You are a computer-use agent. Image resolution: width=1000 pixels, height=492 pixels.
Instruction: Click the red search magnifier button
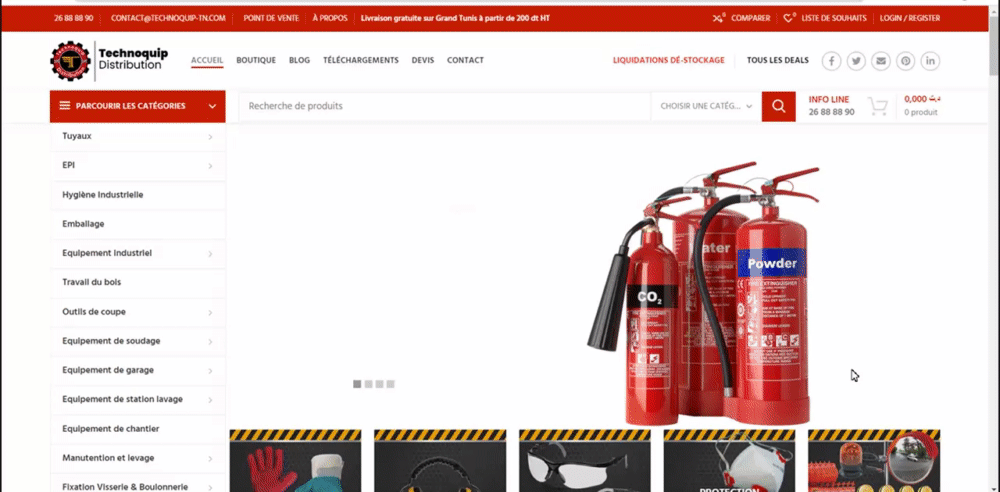779,107
